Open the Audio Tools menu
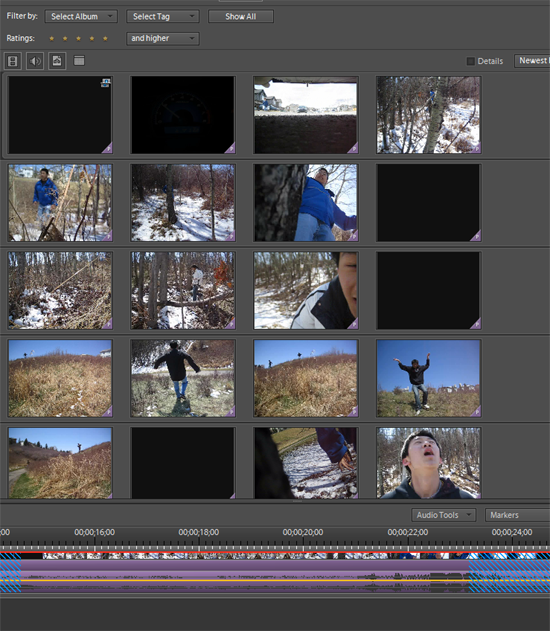Screen dimensions: 550x631 click(x=443, y=515)
